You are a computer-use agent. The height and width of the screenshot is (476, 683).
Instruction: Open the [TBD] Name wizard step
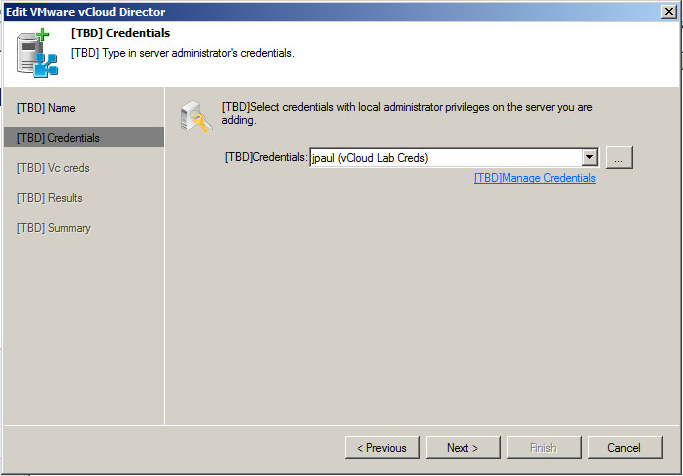pyautogui.click(x=46, y=108)
